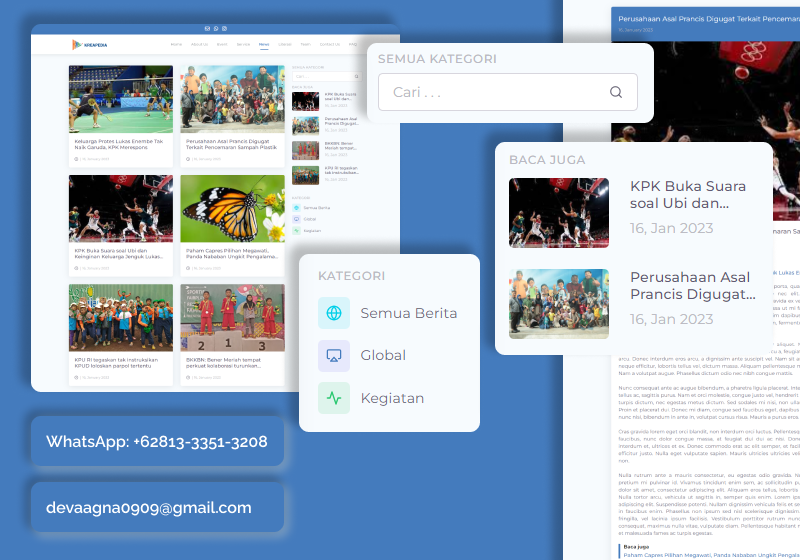Open the crowd with cartoon mural thumbnail in the article grid
The height and width of the screenshot is (560, 800).
[x=233, y=99]
